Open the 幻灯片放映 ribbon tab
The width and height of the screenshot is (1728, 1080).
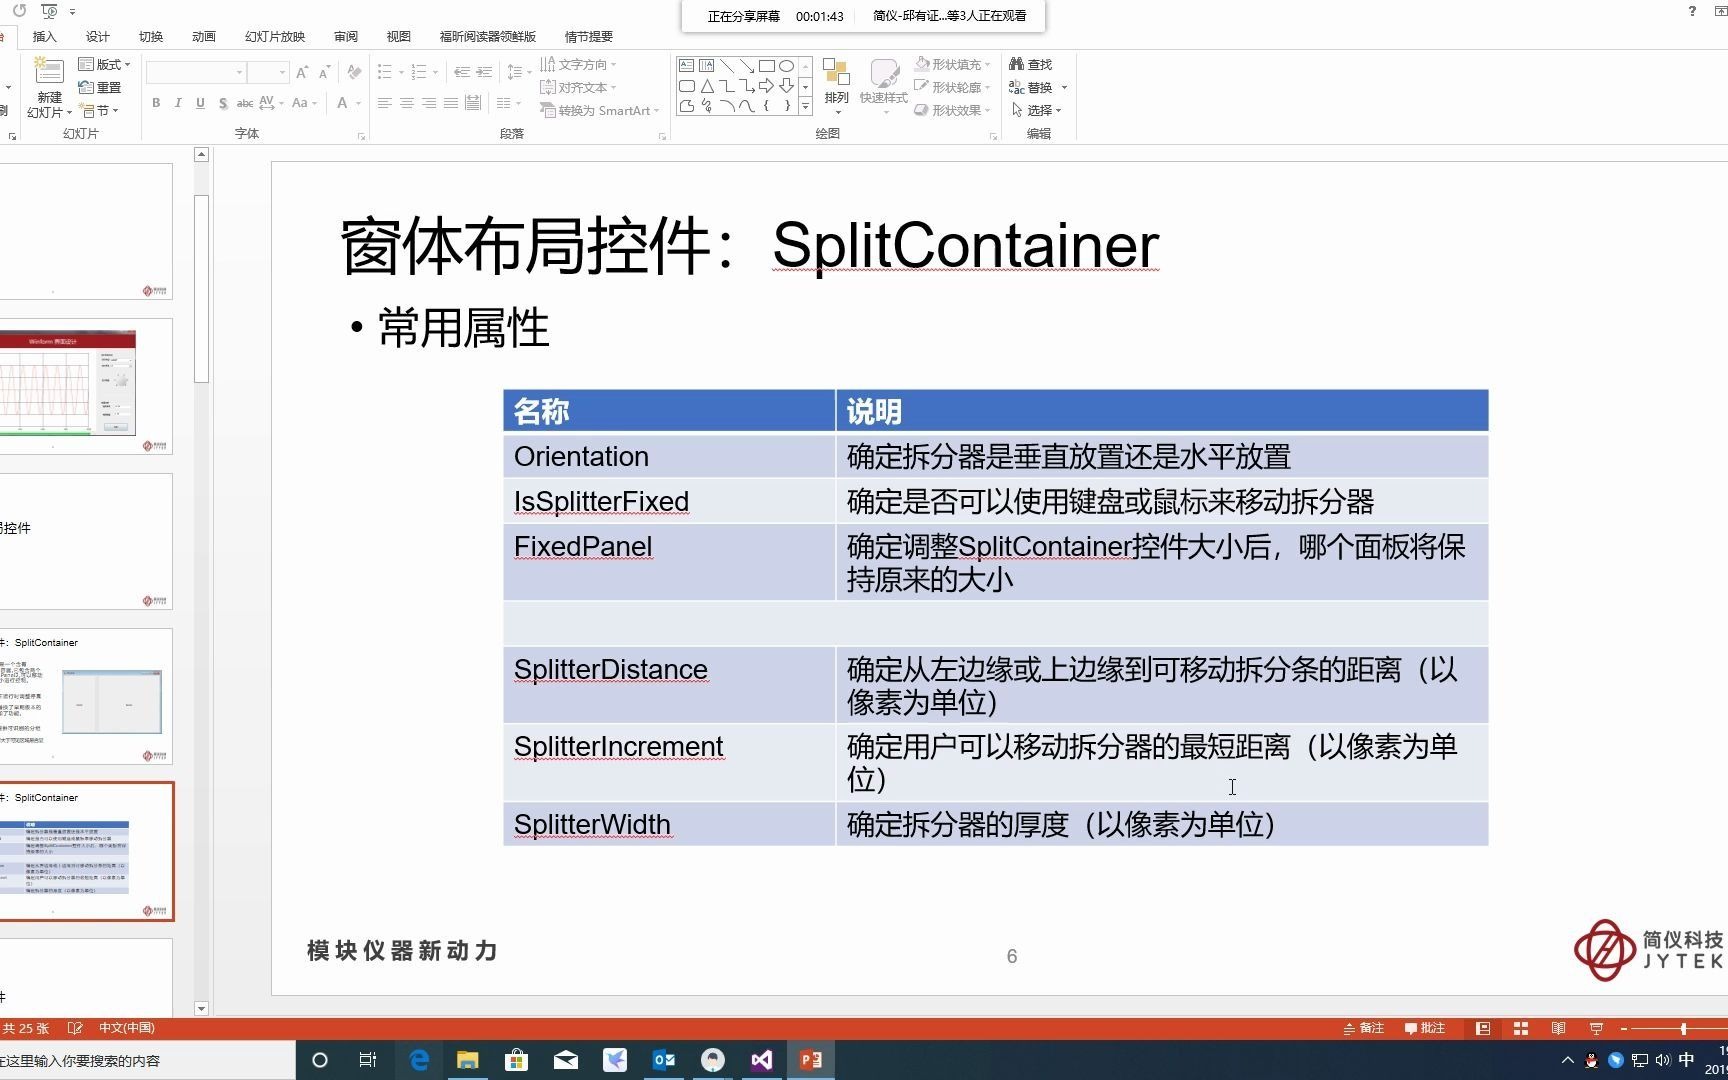(277, 36)
